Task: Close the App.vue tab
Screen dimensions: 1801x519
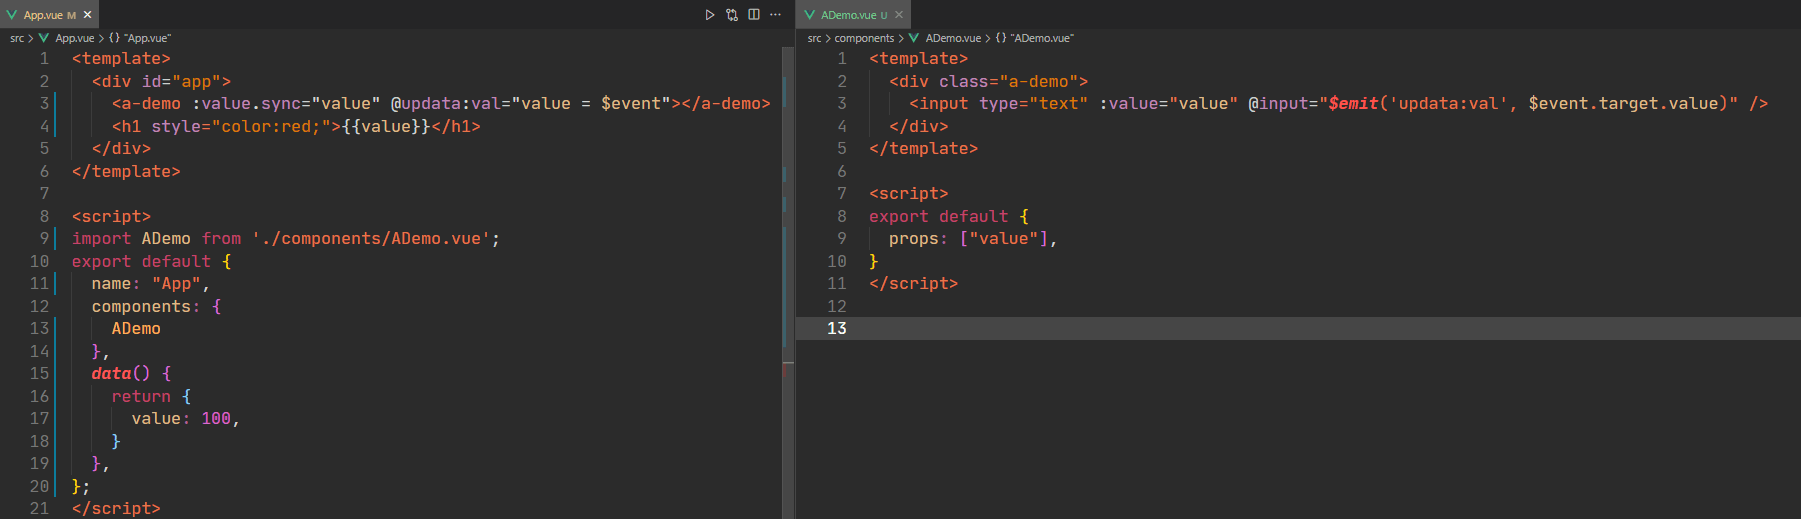Action: [88, 14]
